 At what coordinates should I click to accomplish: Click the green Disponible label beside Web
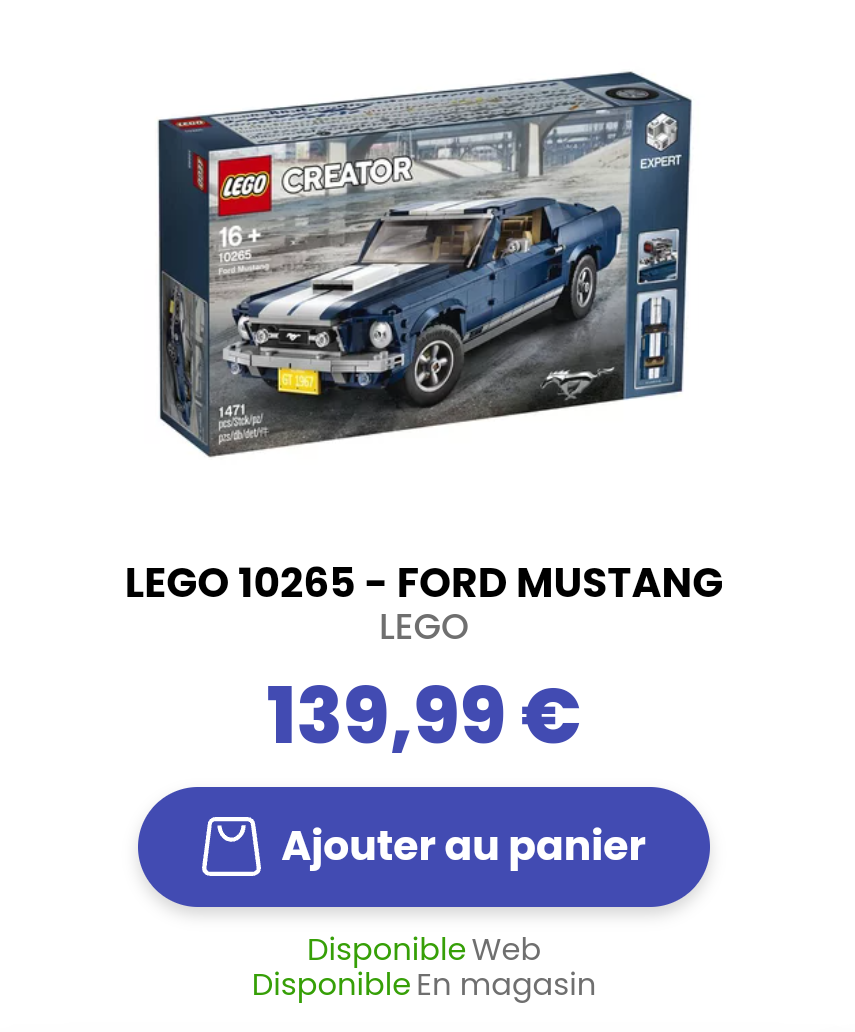coord(386,950)
